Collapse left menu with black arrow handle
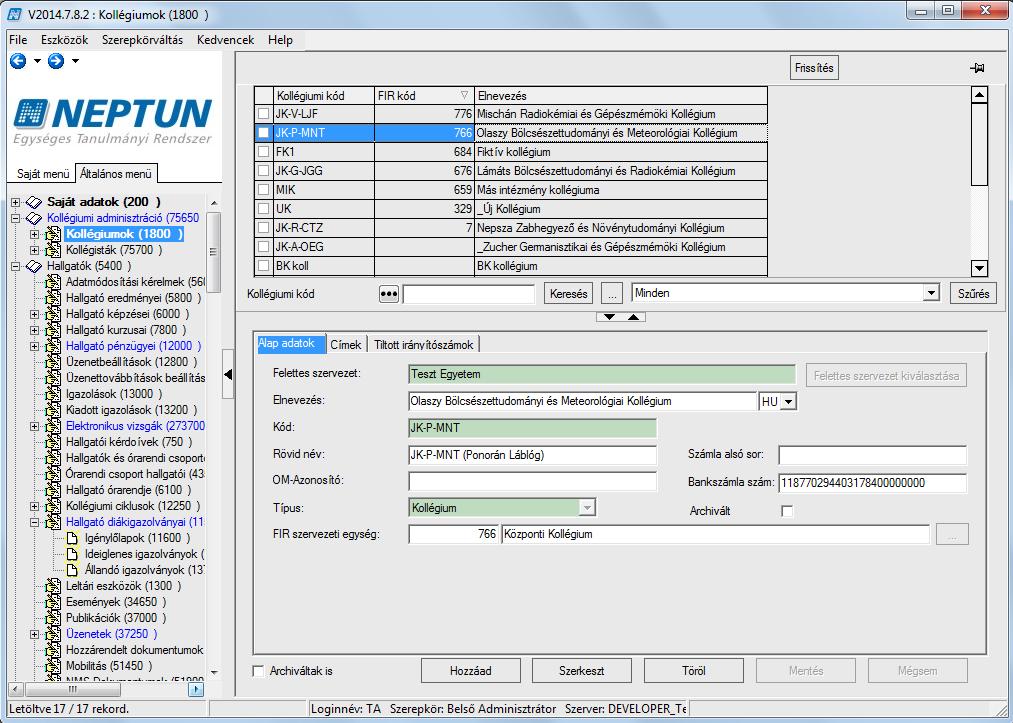The image size is (1013, 723). pyautogui.click(x=227, y=374)
